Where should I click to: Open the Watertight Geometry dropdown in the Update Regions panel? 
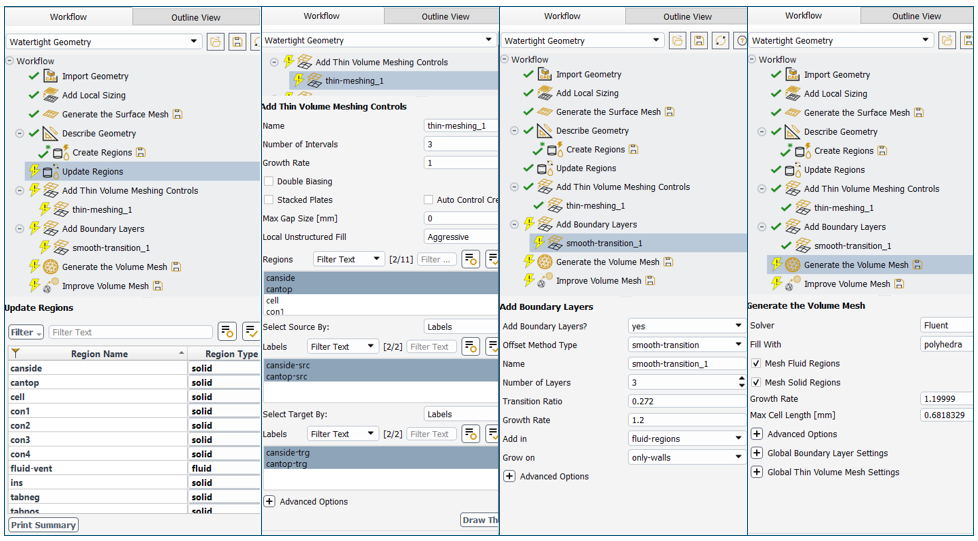coord(105,42)
